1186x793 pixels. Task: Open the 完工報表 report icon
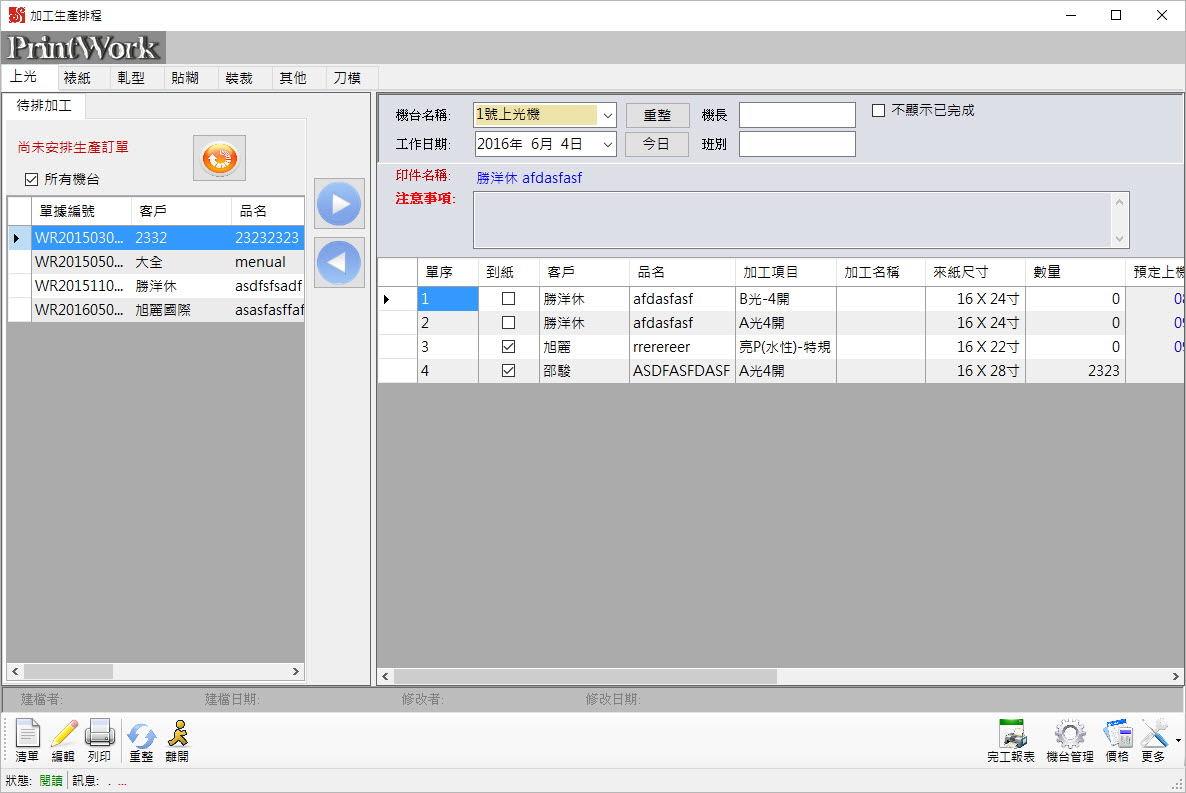(x=1011, y=740)
